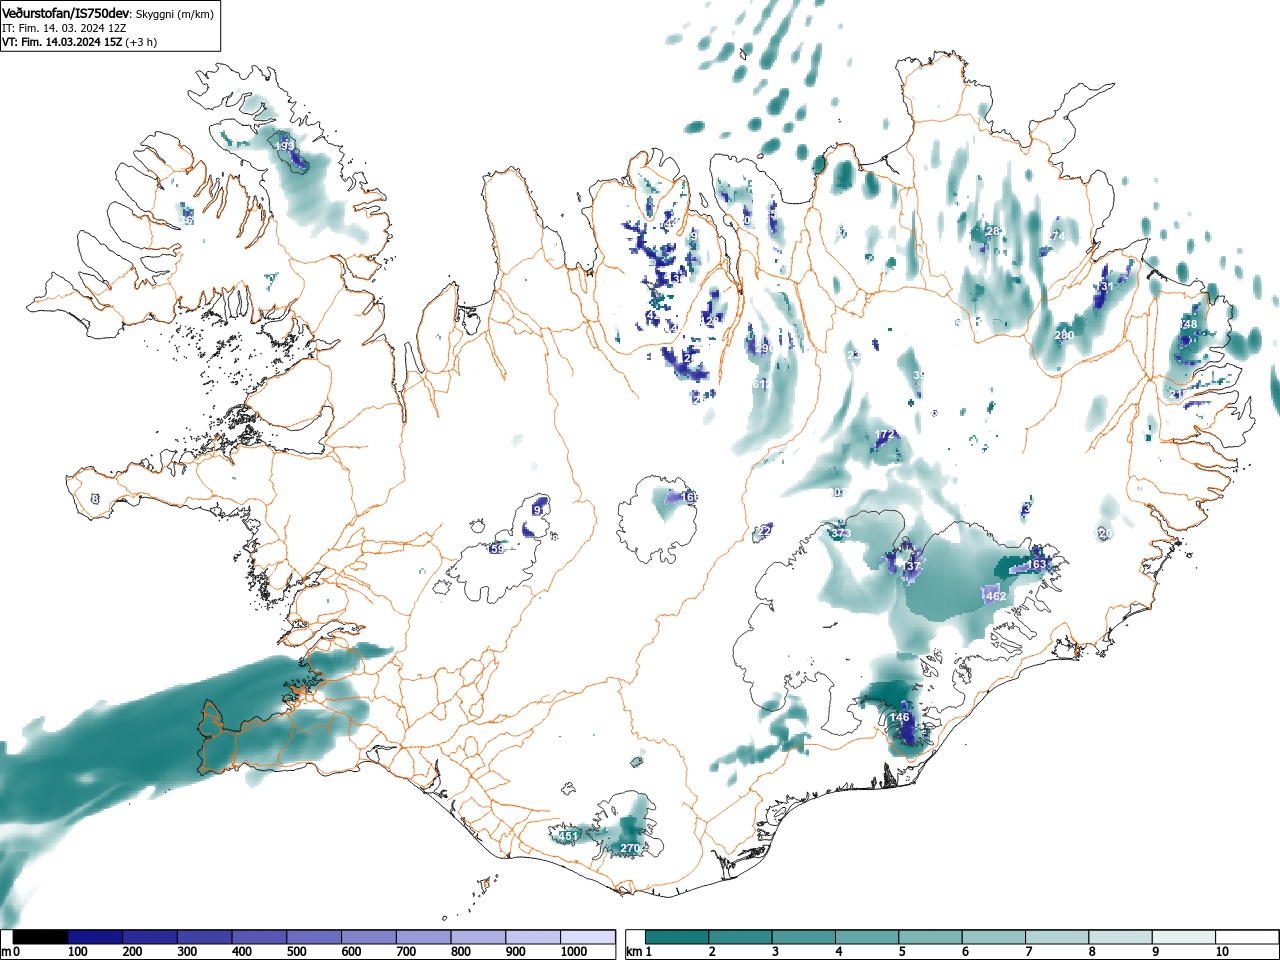1280x960 pixels.
Task: Click the '800' label on the m legend
Action: click(460, 952)
